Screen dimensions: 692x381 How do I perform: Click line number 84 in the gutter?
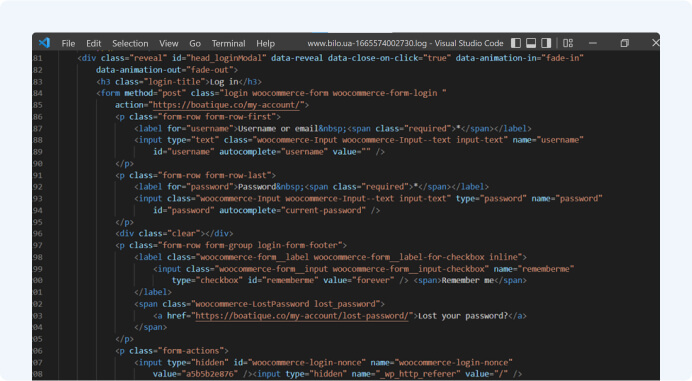[x=38, y=93]
